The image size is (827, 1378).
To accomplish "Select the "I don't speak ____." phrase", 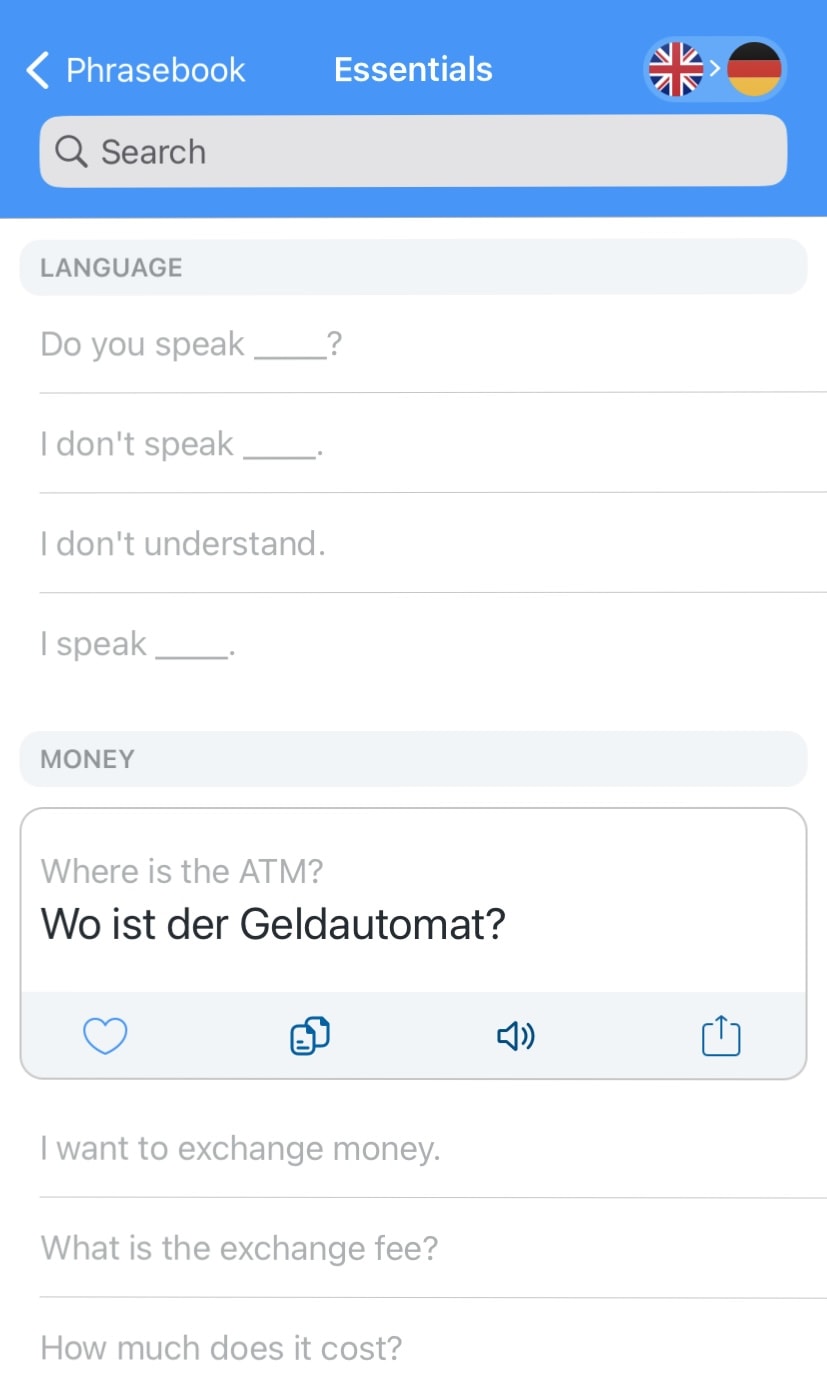I will pyautogui.click(x=183, y=443).
